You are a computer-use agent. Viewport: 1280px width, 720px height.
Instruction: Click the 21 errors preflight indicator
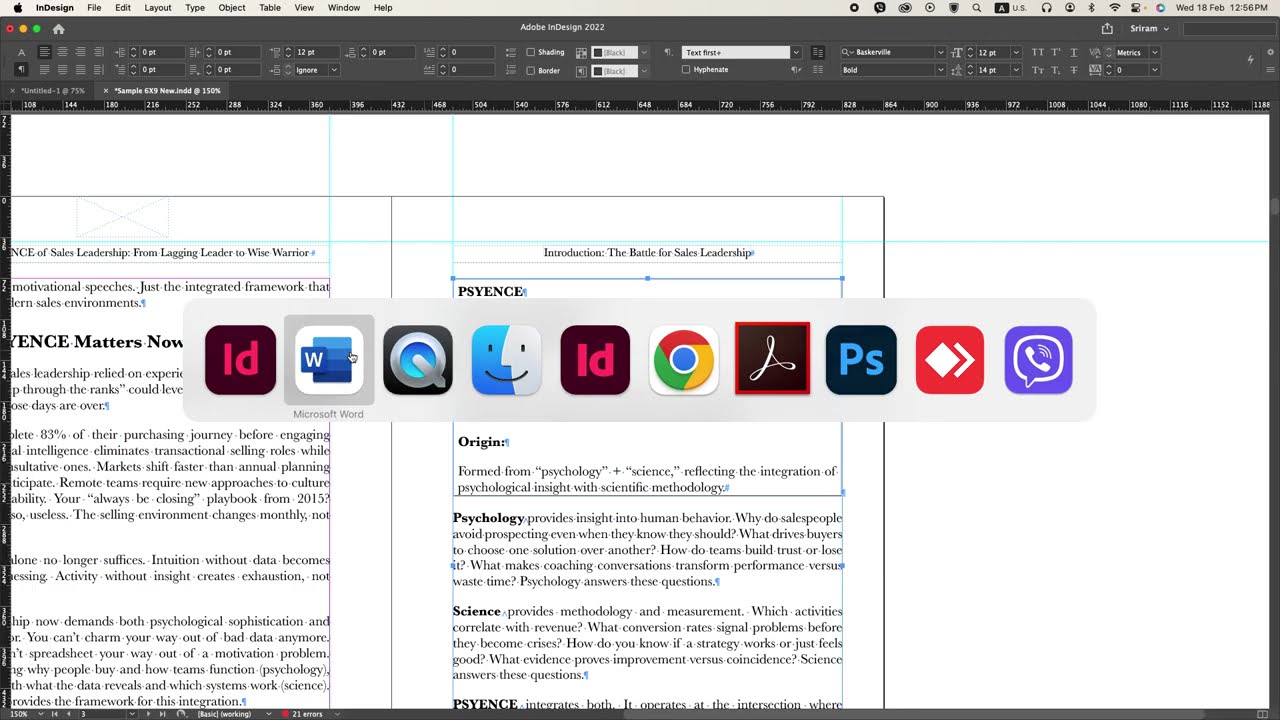(x=303, y=714)
